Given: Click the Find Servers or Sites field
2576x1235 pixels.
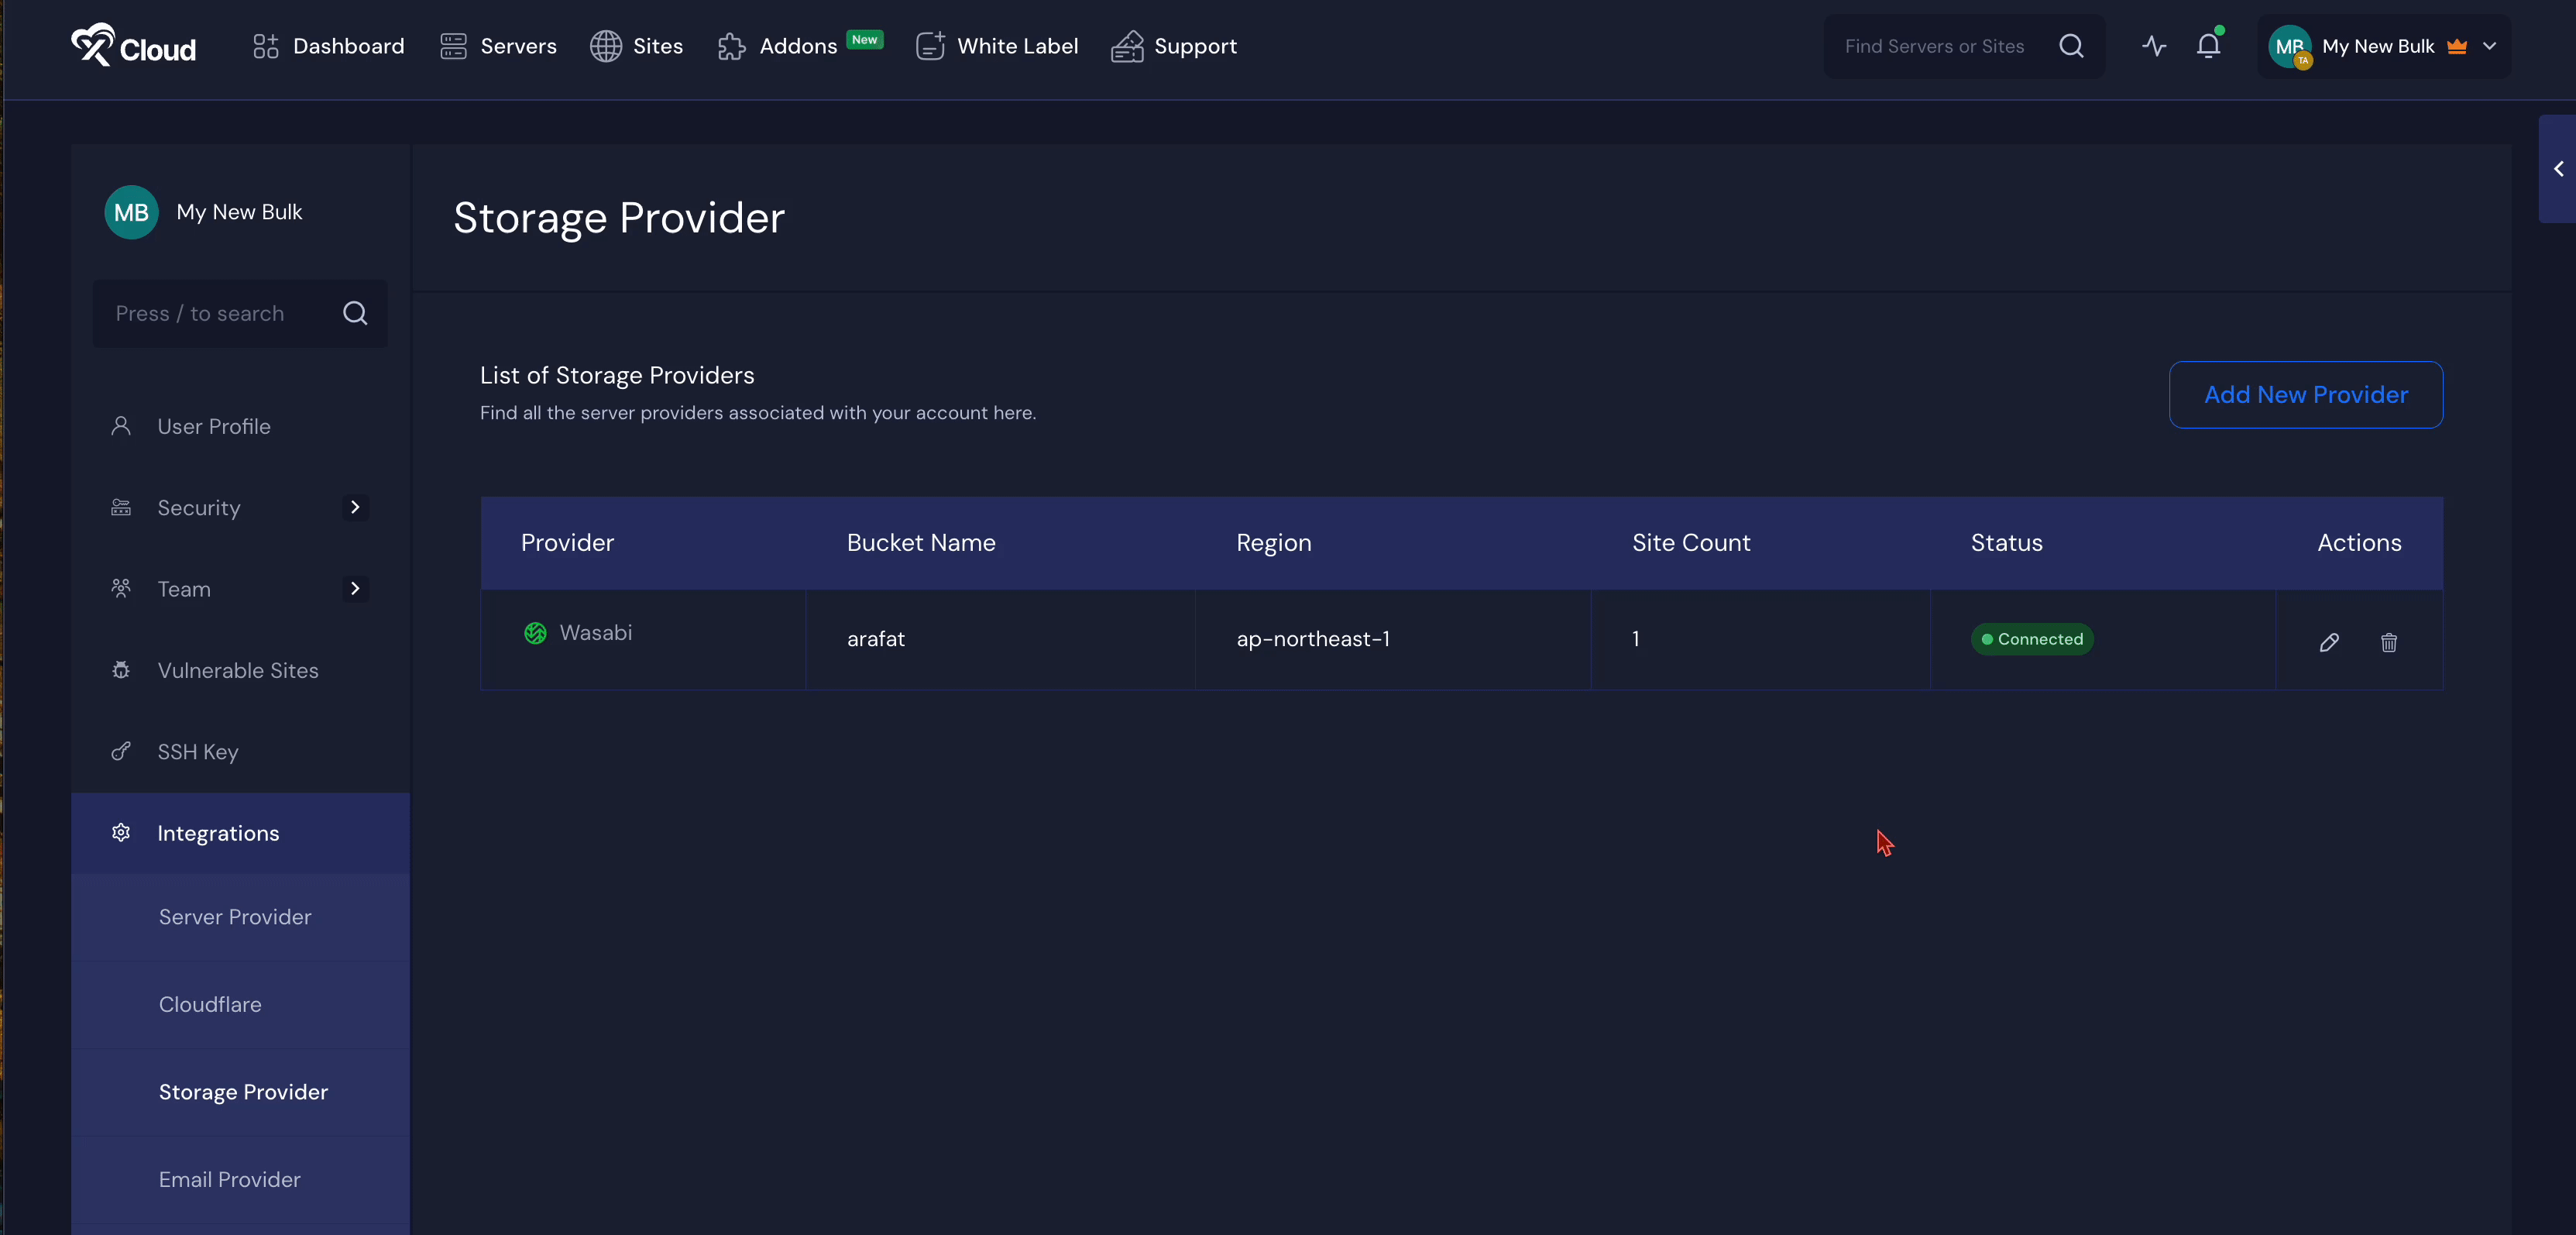Looking at the screenshot, I should click(x=1934, y=46).
